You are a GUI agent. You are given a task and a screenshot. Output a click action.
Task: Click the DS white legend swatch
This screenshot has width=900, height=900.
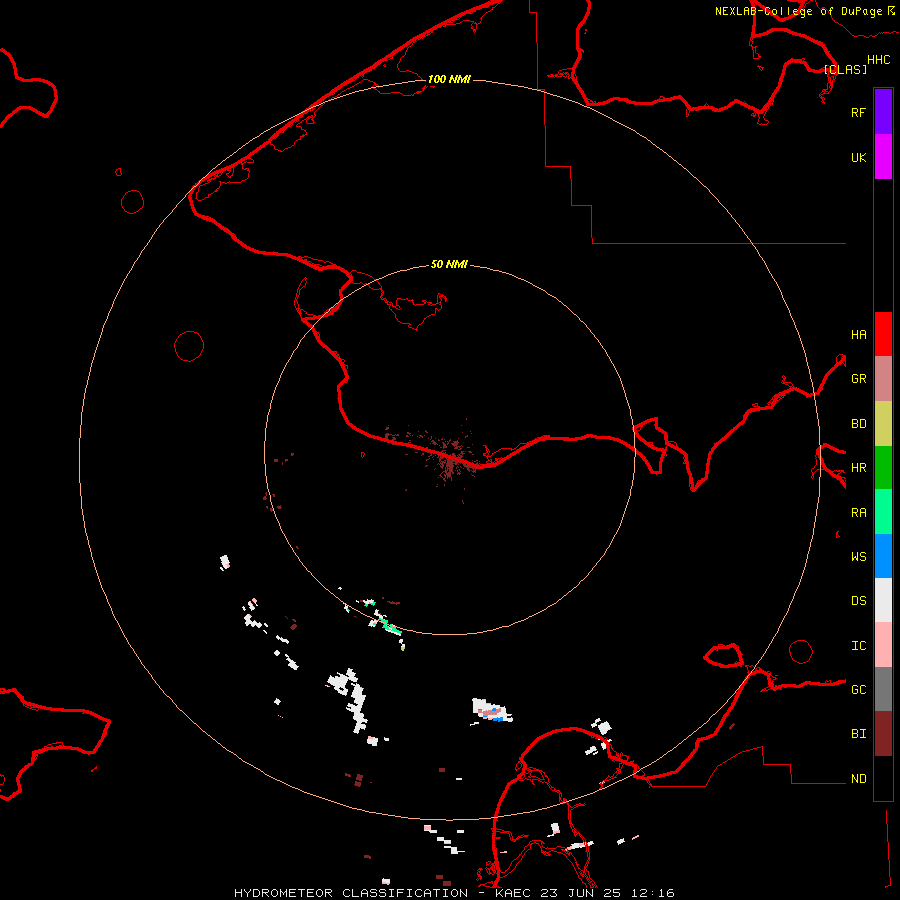(x=883, y=600)
